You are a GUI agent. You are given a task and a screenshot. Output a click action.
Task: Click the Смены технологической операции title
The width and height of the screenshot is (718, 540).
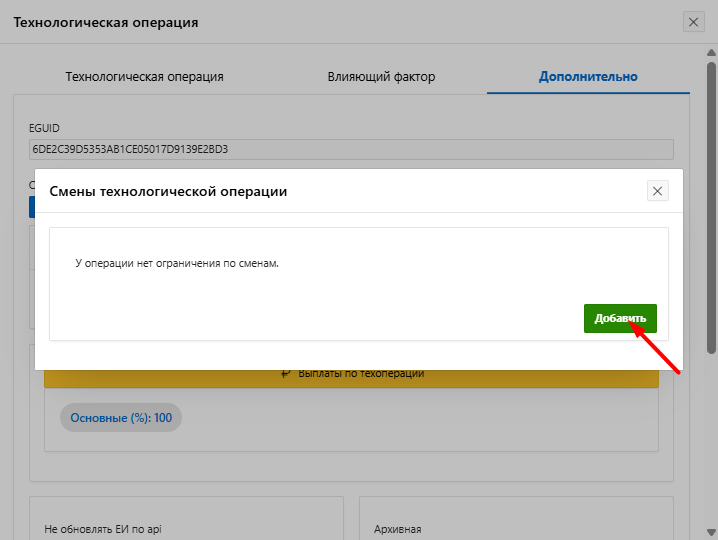click(x=168, y=191)
